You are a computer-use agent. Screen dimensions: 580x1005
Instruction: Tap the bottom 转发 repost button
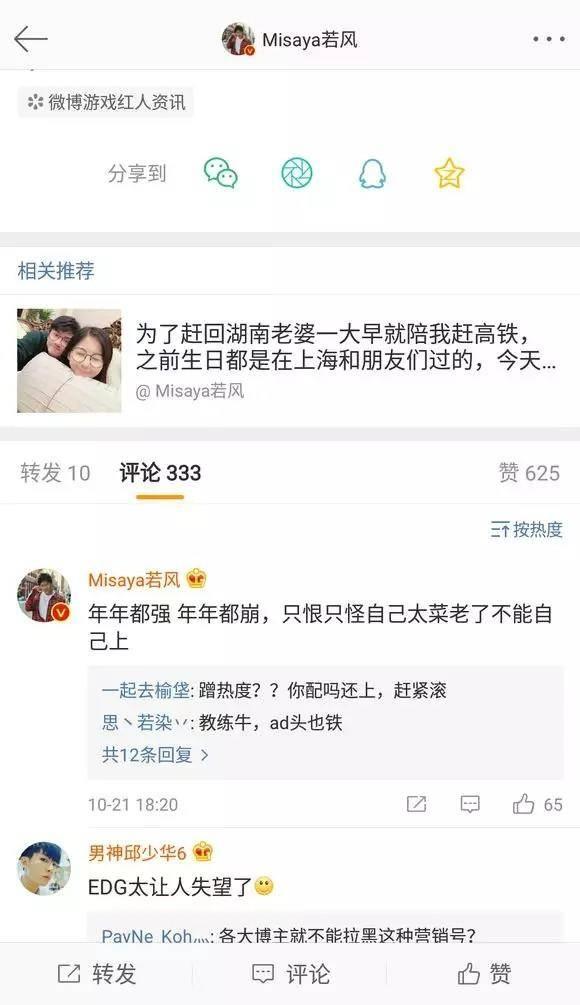click(x=97, y=974)
